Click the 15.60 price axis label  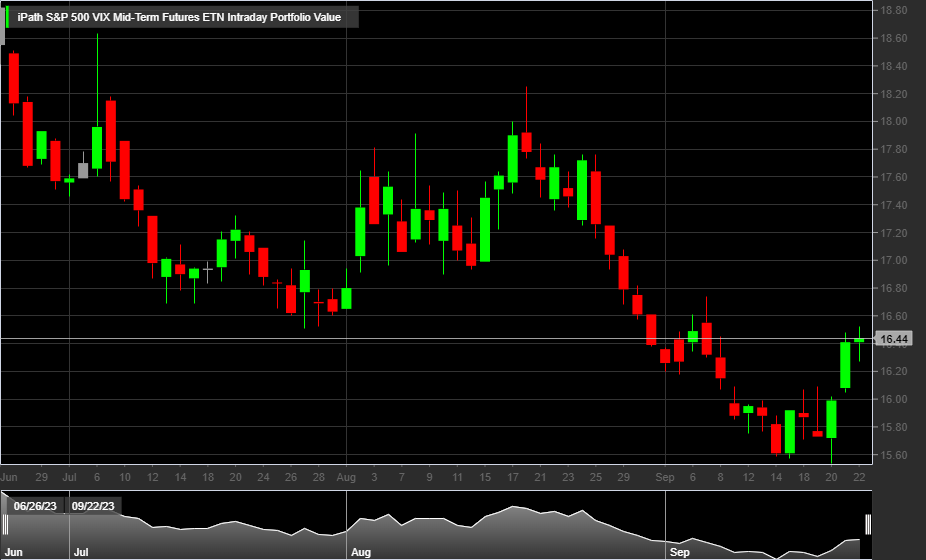click(x=894, y=455)
